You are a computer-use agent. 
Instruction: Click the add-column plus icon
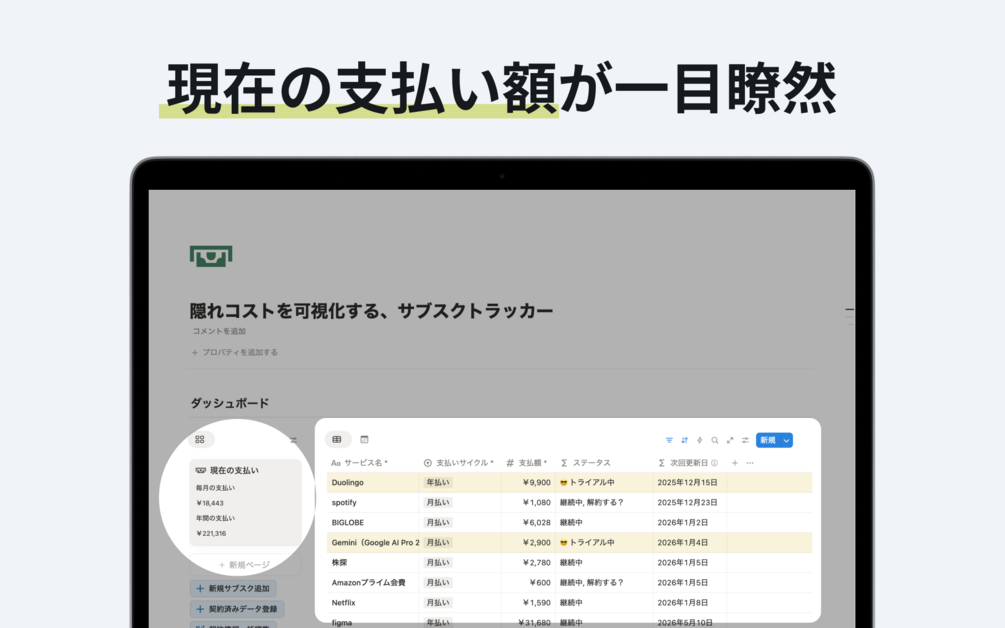click(x=735, y=463)
